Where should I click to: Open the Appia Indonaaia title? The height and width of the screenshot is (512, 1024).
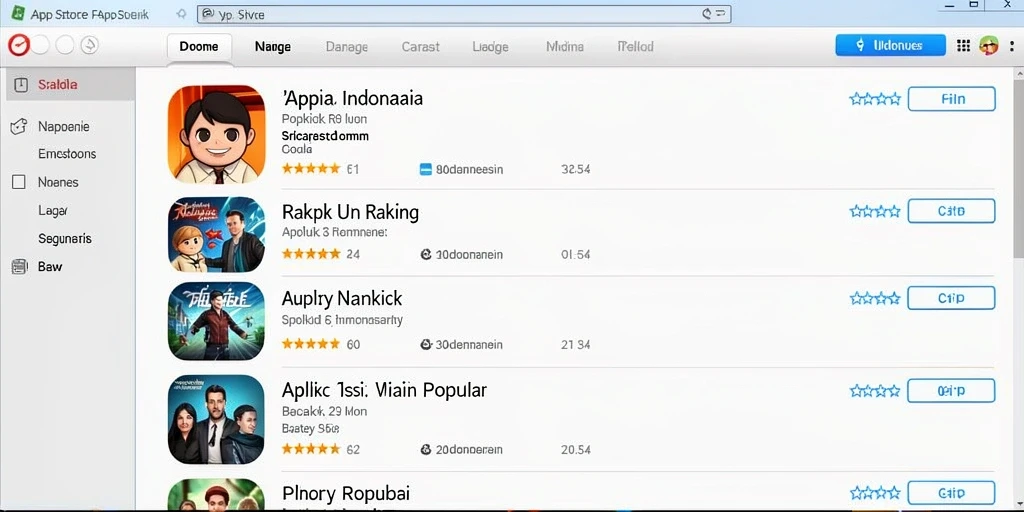coord(353,99)
